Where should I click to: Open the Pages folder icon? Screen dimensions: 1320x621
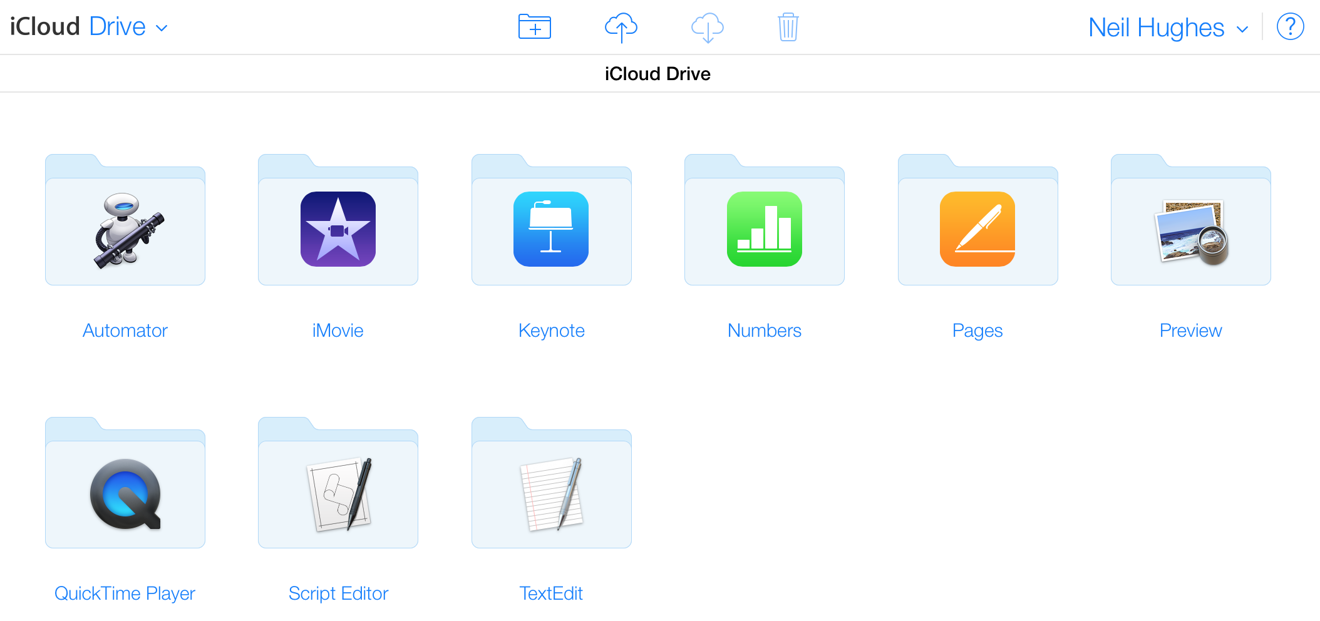[978, 220]
